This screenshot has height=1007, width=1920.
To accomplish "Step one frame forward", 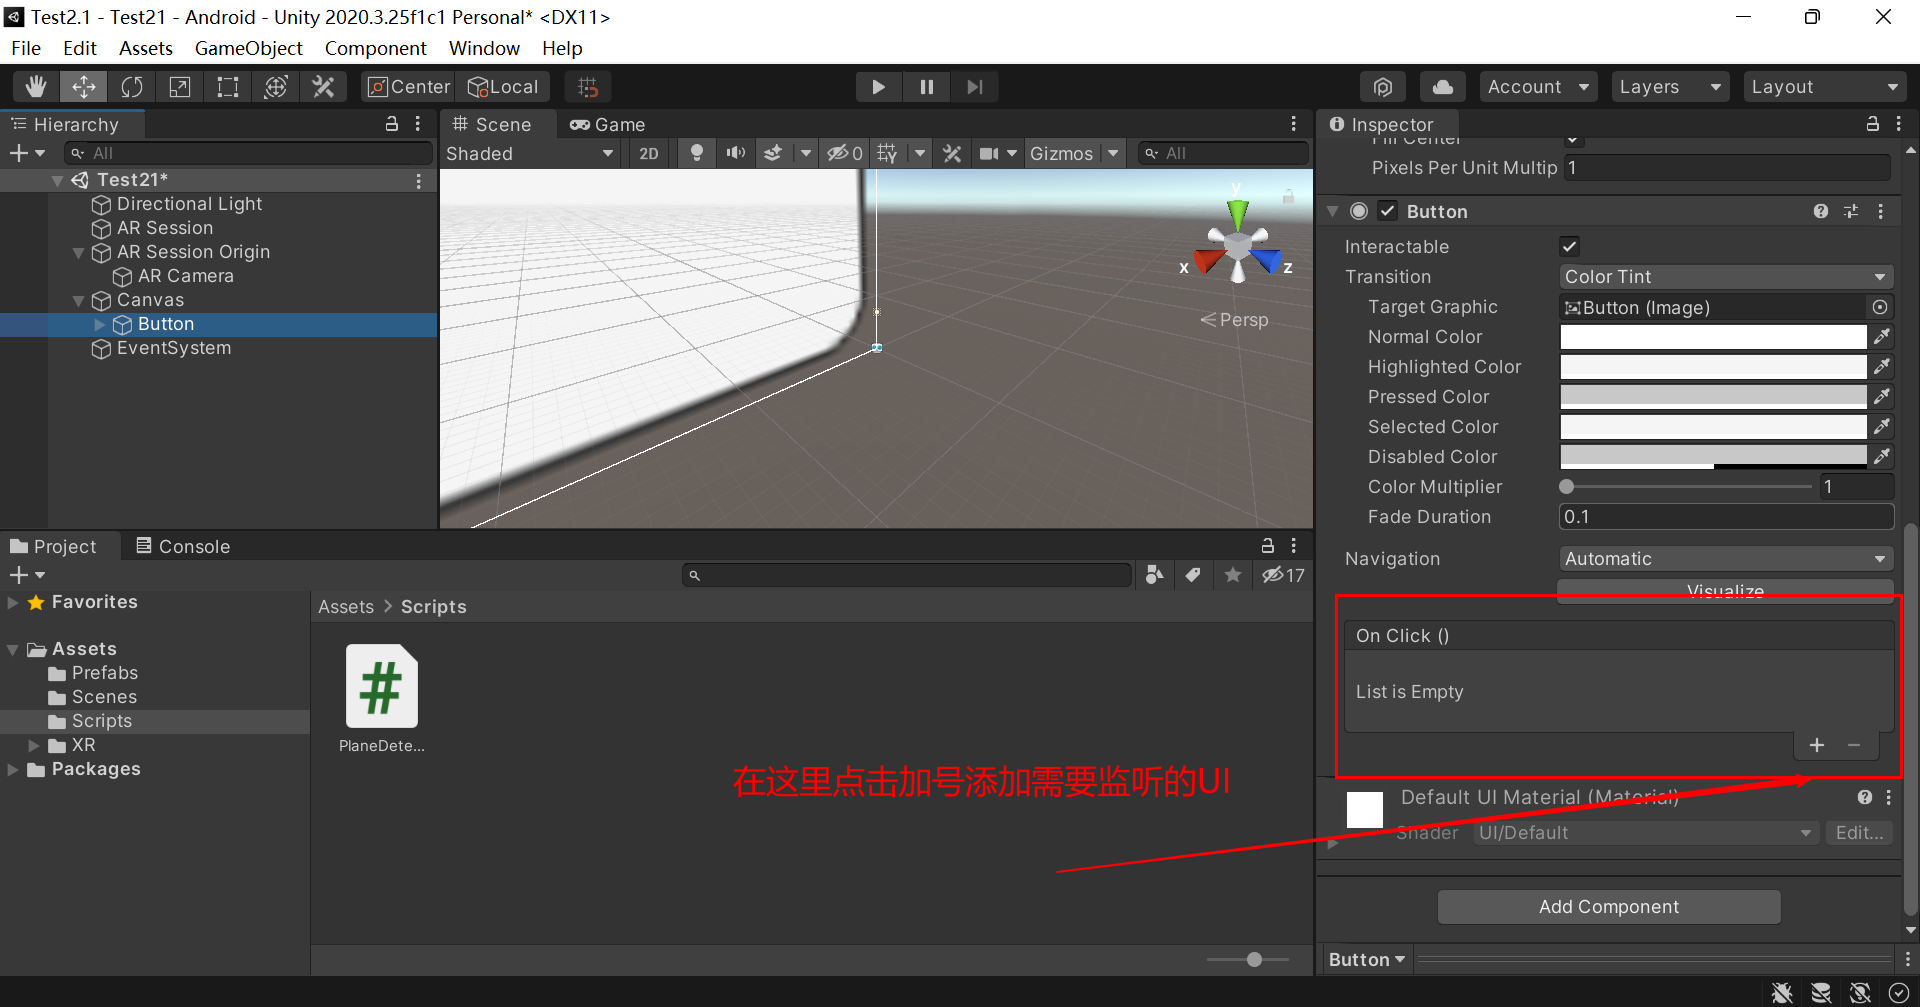I will (975, 87).
